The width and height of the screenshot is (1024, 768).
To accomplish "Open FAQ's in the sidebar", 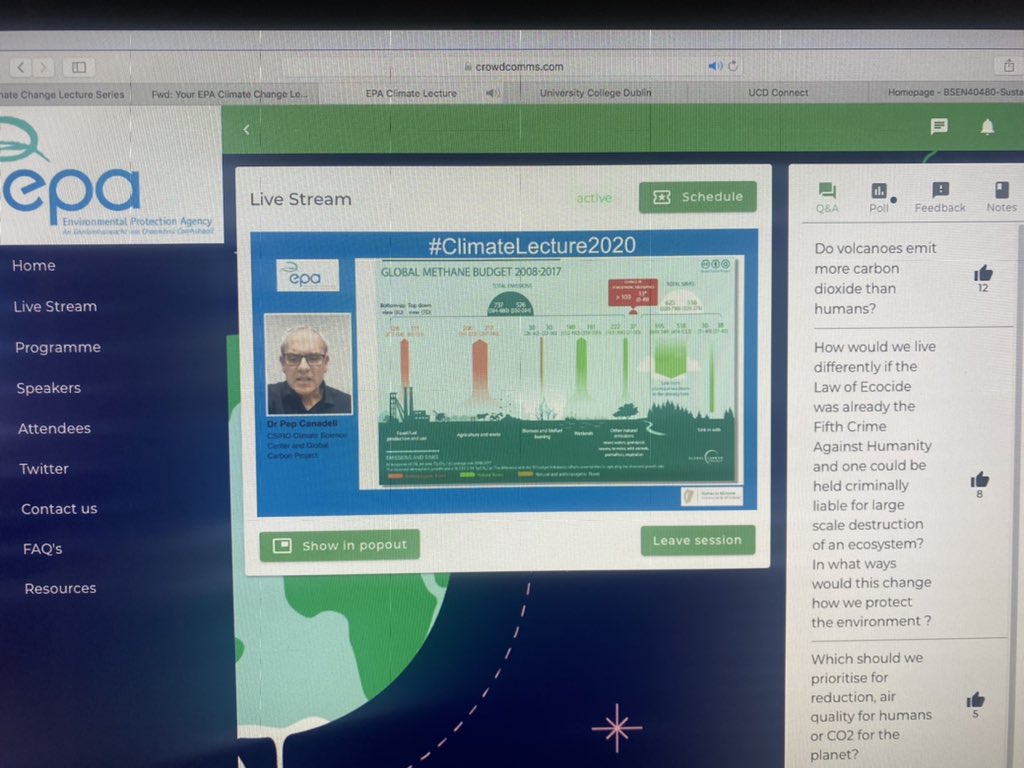I will 42,549.
